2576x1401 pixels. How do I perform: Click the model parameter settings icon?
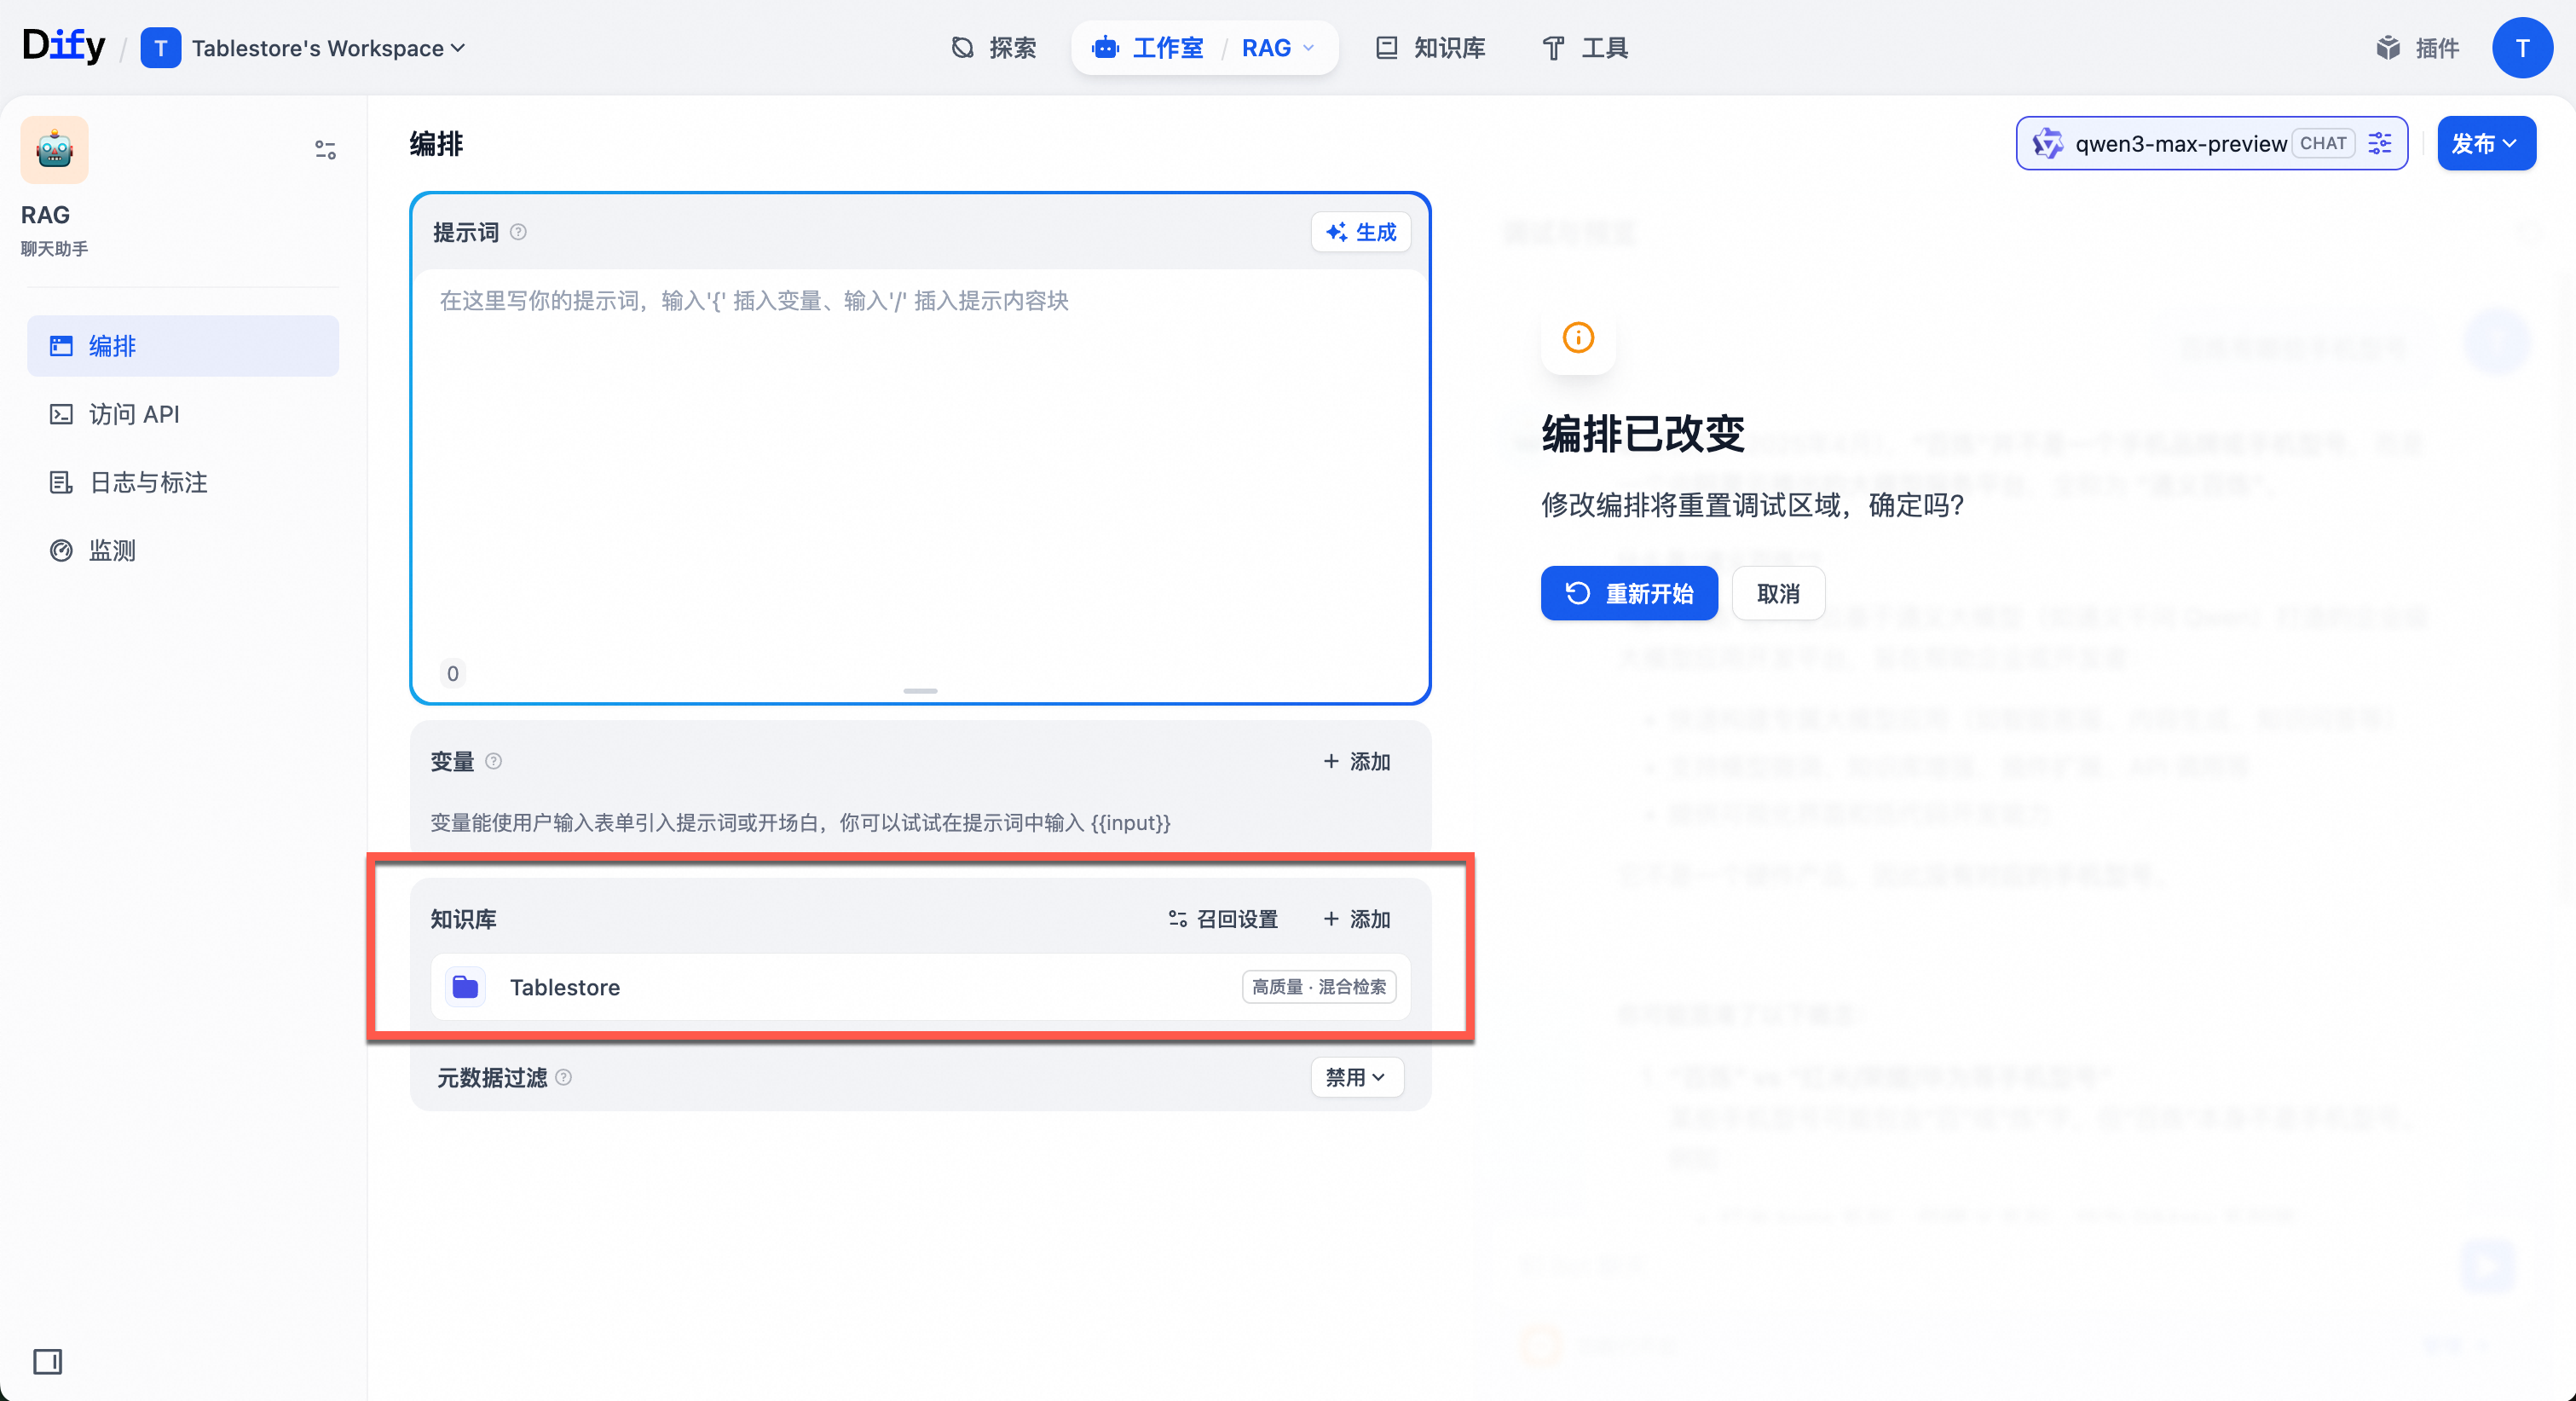[2379, 143]
